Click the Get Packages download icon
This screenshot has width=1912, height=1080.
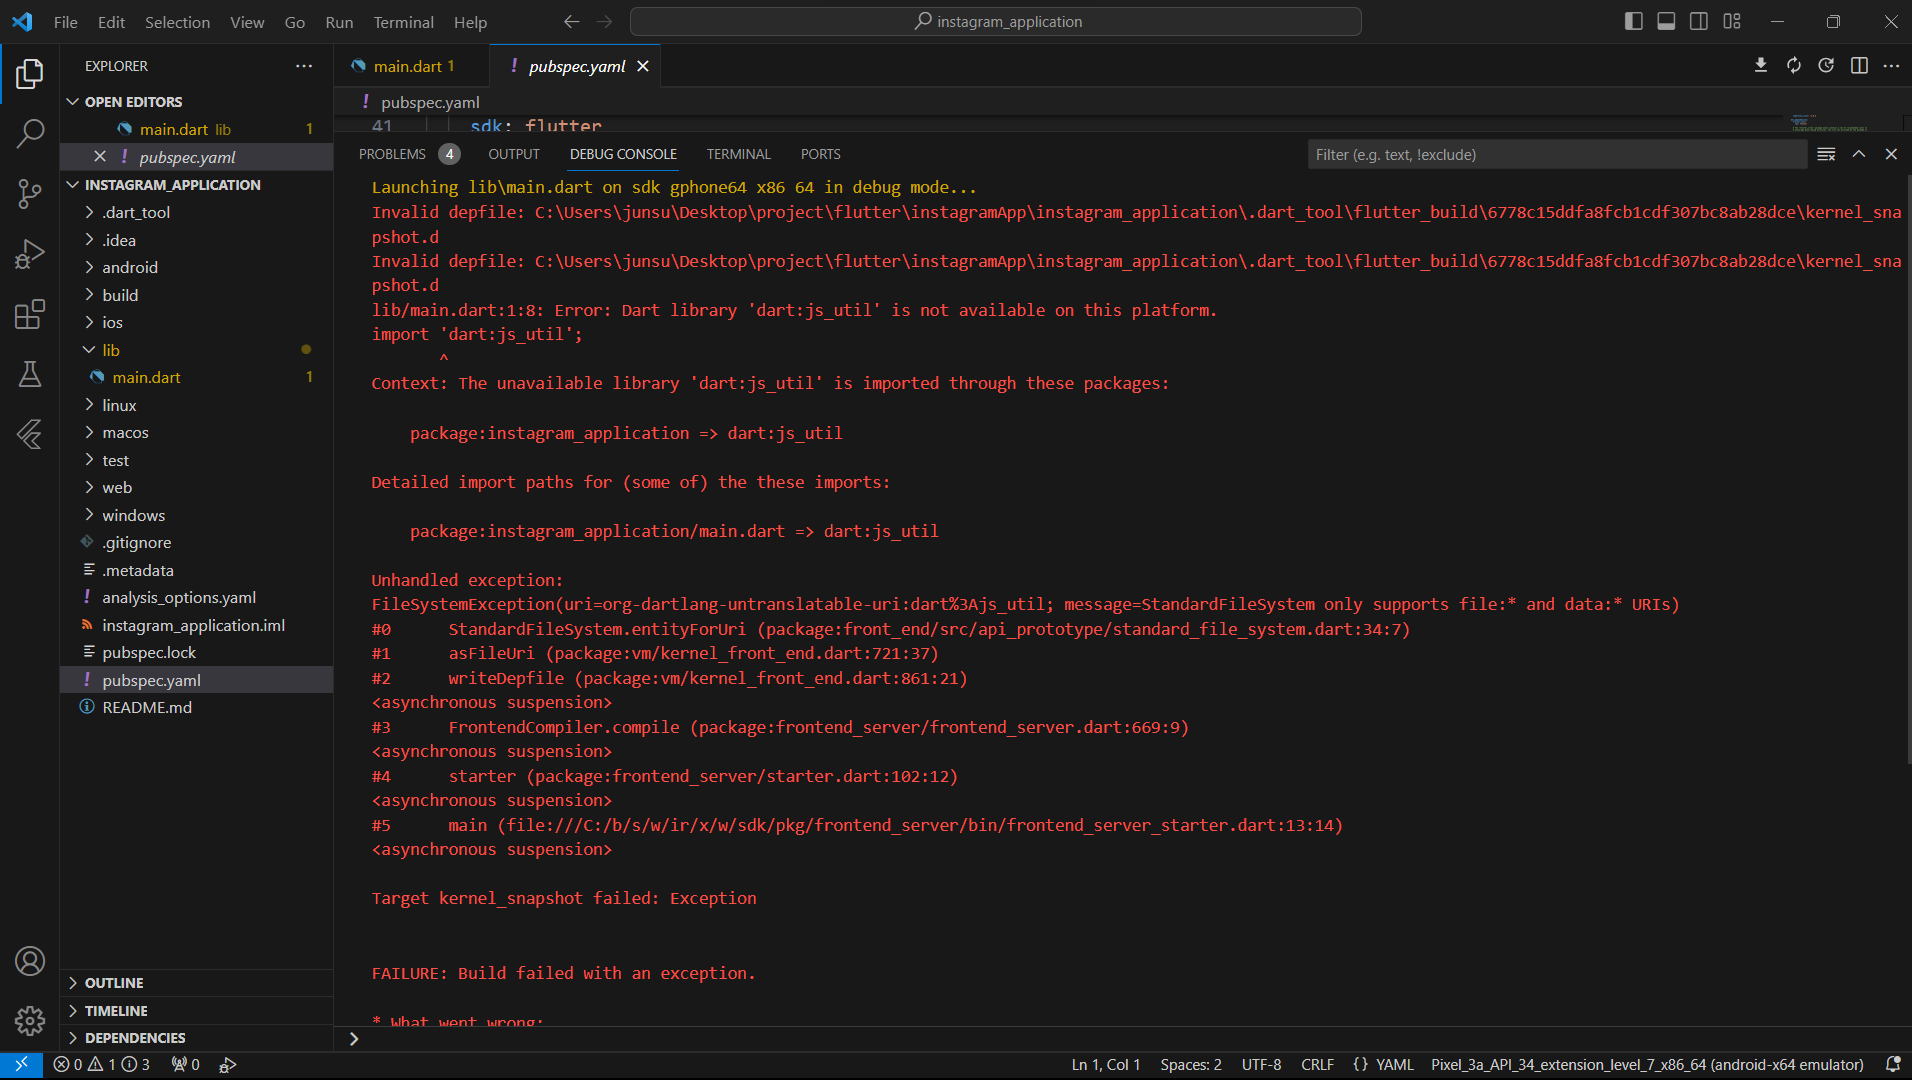(x=1761, y=66)
